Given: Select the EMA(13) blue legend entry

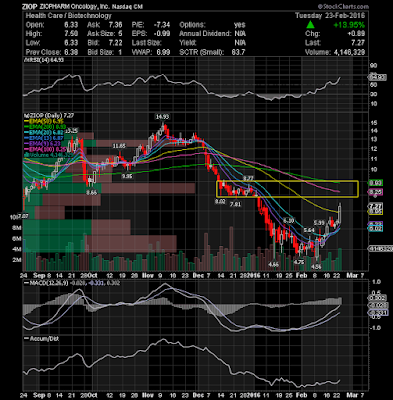Looking at the screenshot, I should coord(43,138).
